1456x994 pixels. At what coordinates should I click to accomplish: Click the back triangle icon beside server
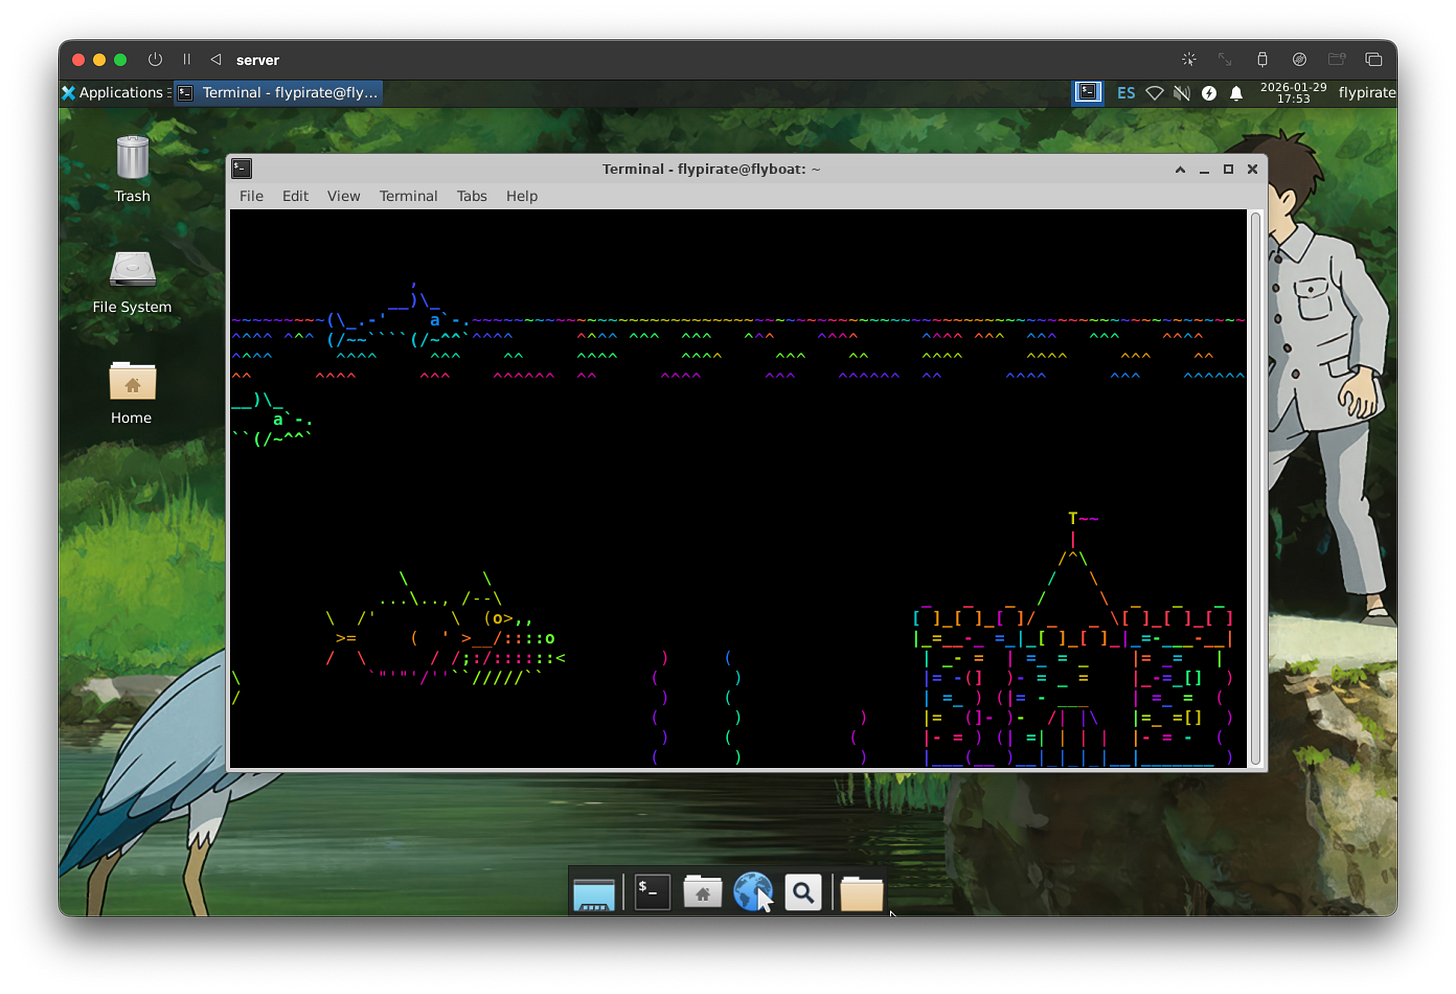click(x=216, y=60)
